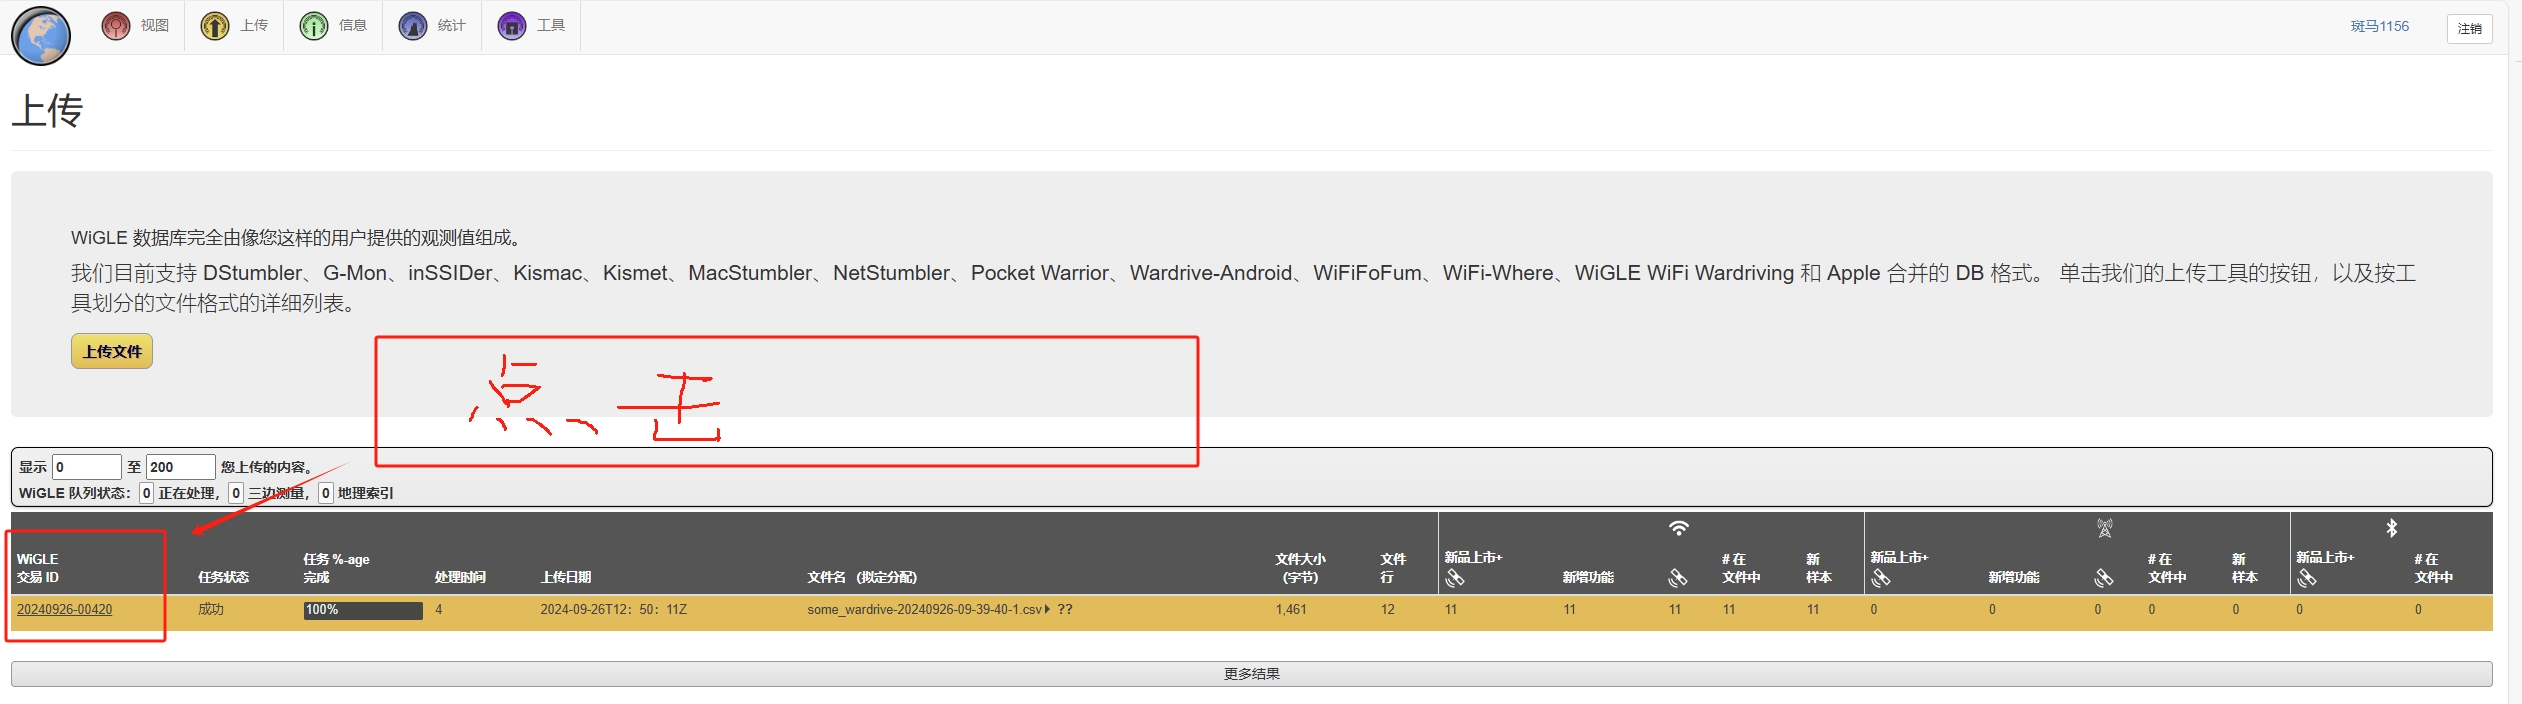Screen dimensions: 2522x704
Task: Click satellite icon right of WiFi 新增功能
Action: tap(1678, 578)
